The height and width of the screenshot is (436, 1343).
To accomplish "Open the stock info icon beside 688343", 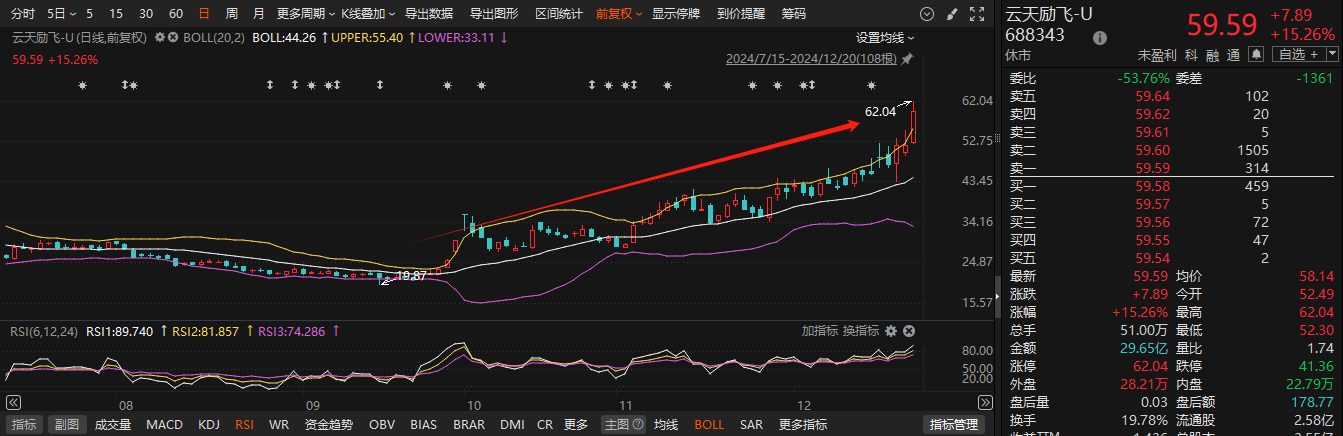I will tap(1100, 37).
